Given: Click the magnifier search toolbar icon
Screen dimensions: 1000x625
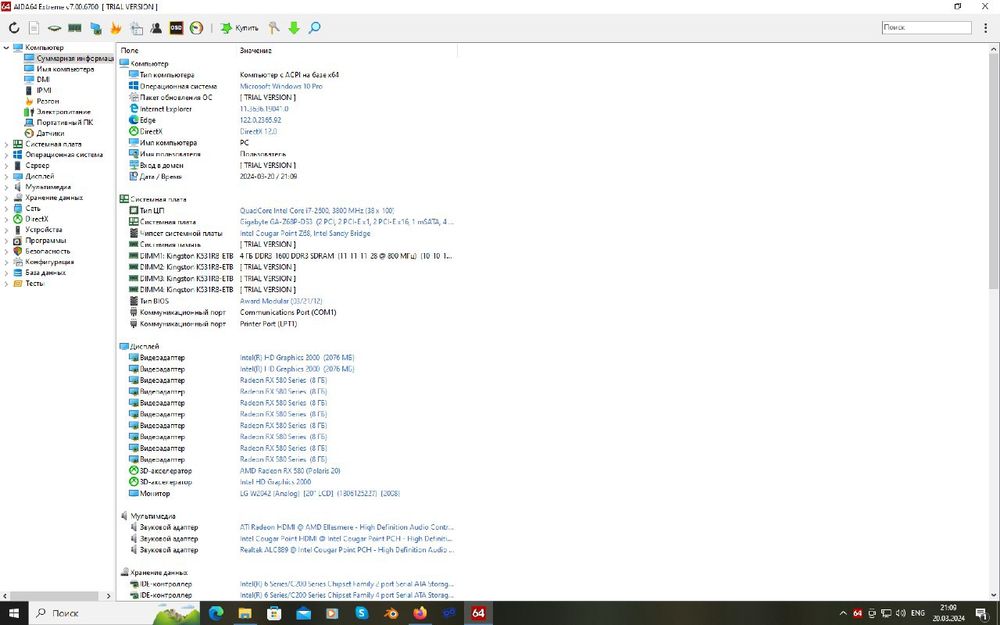Looking at the screenshot, I should coord(314,28).
